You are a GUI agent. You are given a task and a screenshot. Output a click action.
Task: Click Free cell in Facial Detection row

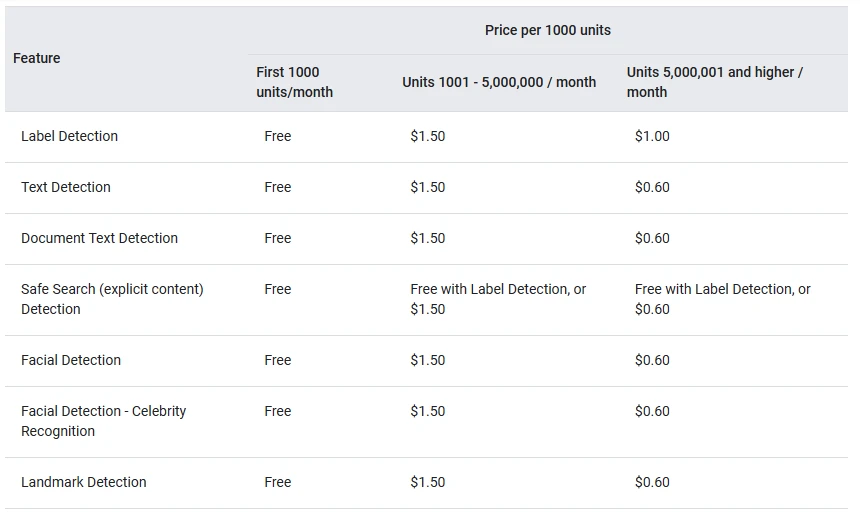(x=278, y=360)
